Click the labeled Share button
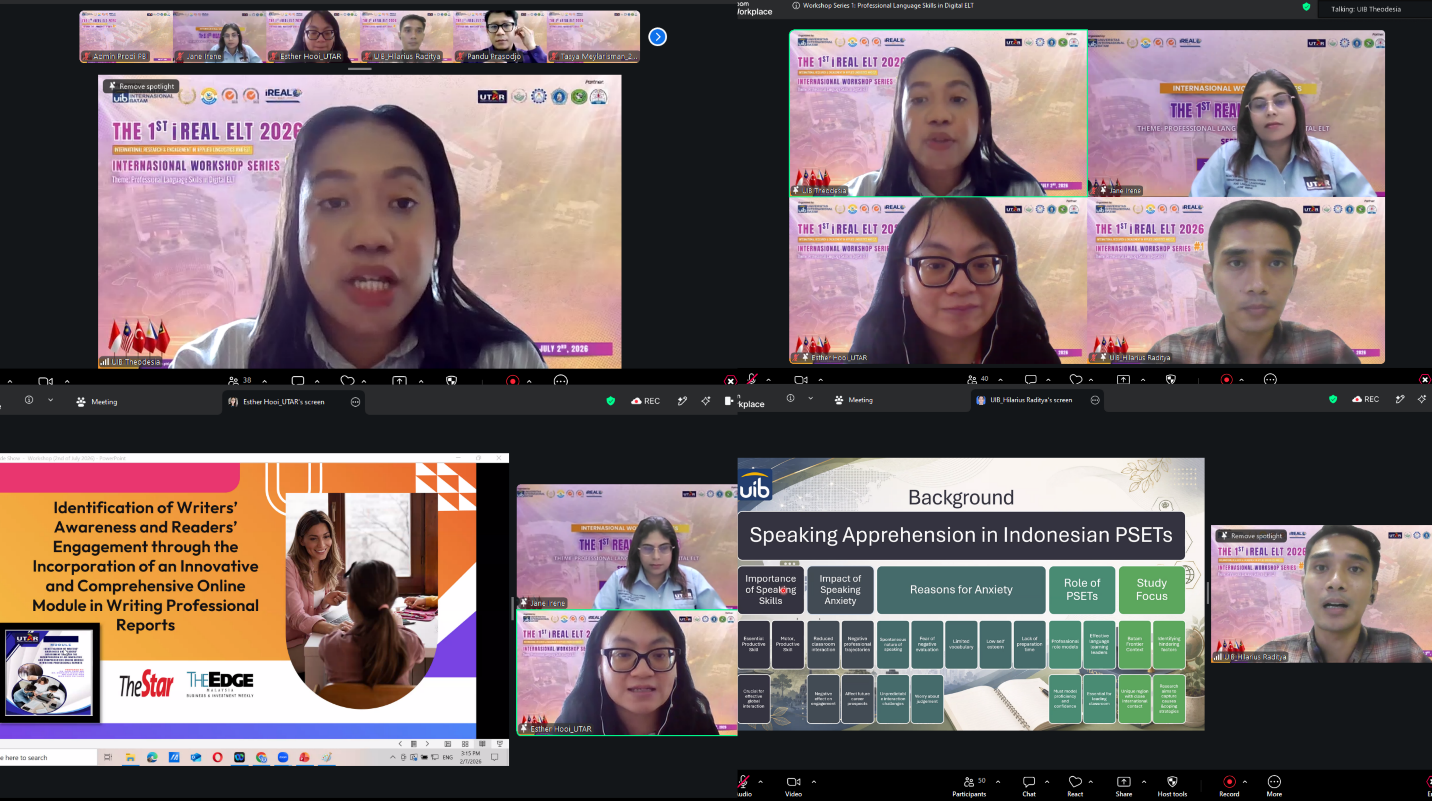1432x801 pixels. coord(1124,785)
